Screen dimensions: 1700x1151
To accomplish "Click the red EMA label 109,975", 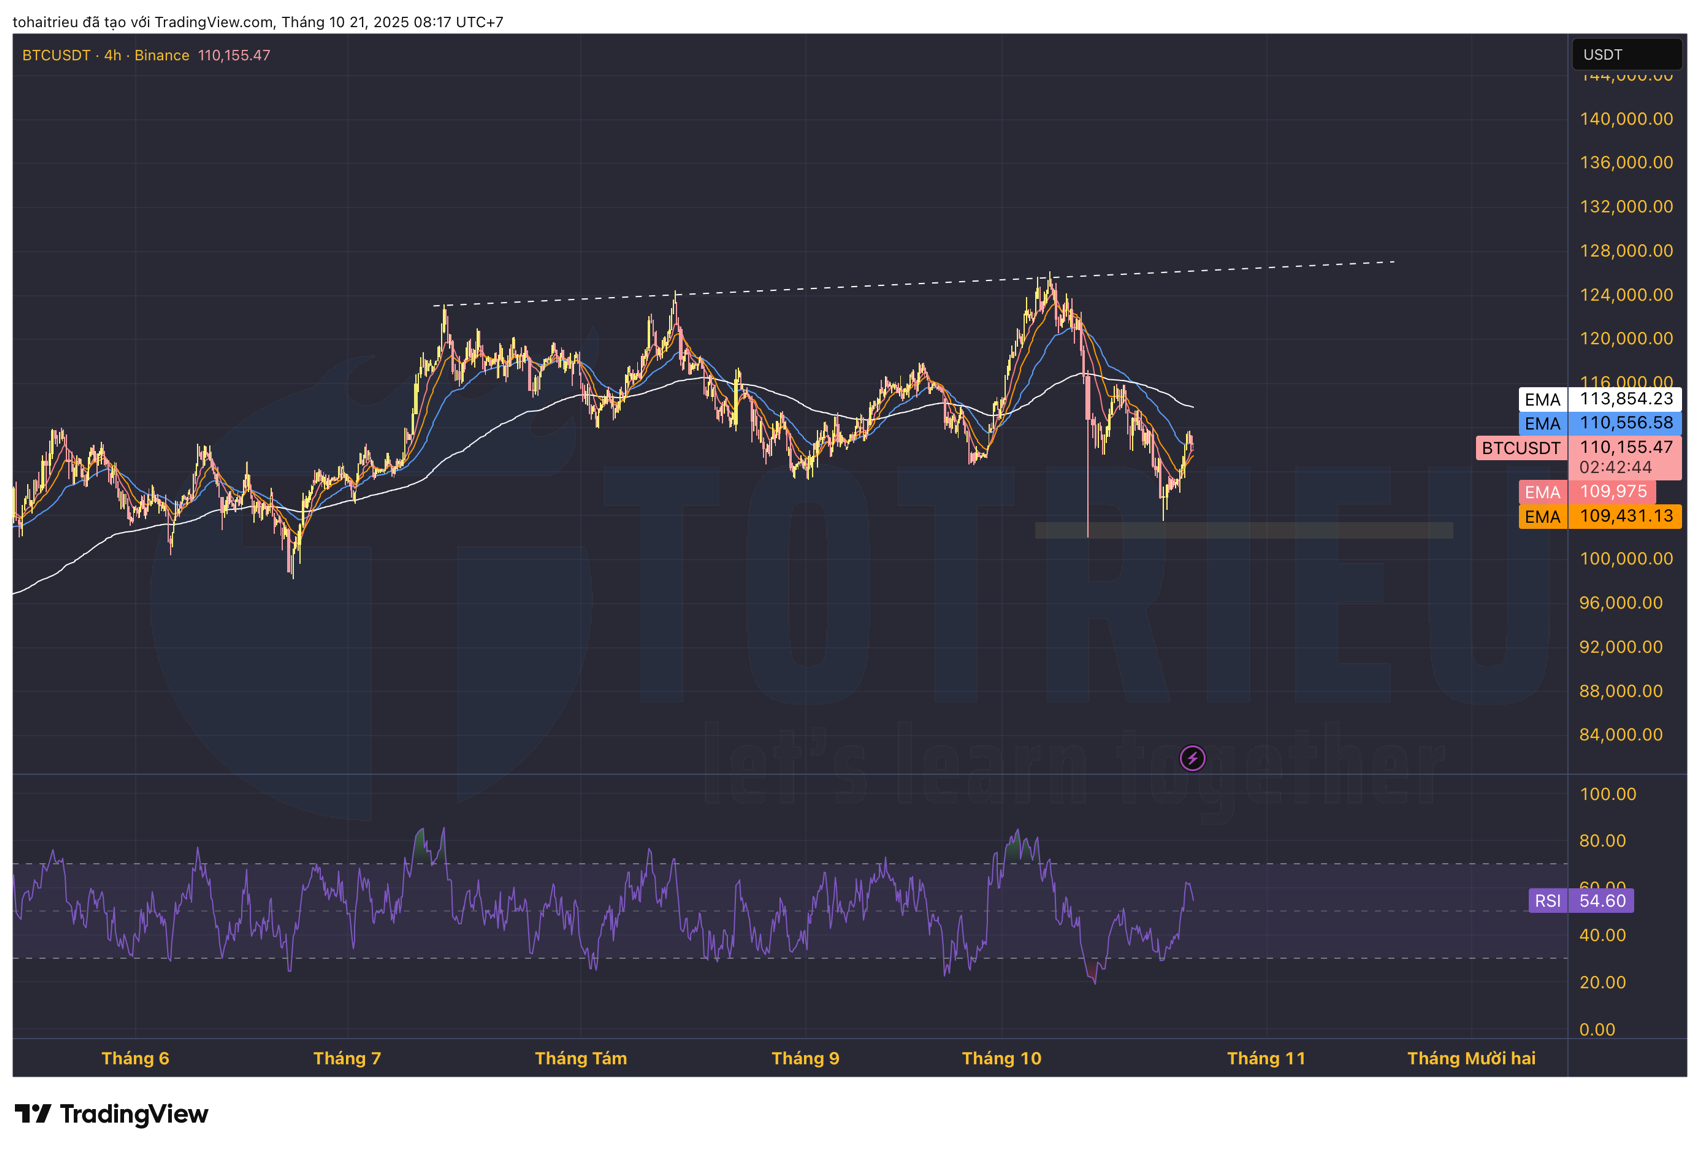I will [1586, 492].
